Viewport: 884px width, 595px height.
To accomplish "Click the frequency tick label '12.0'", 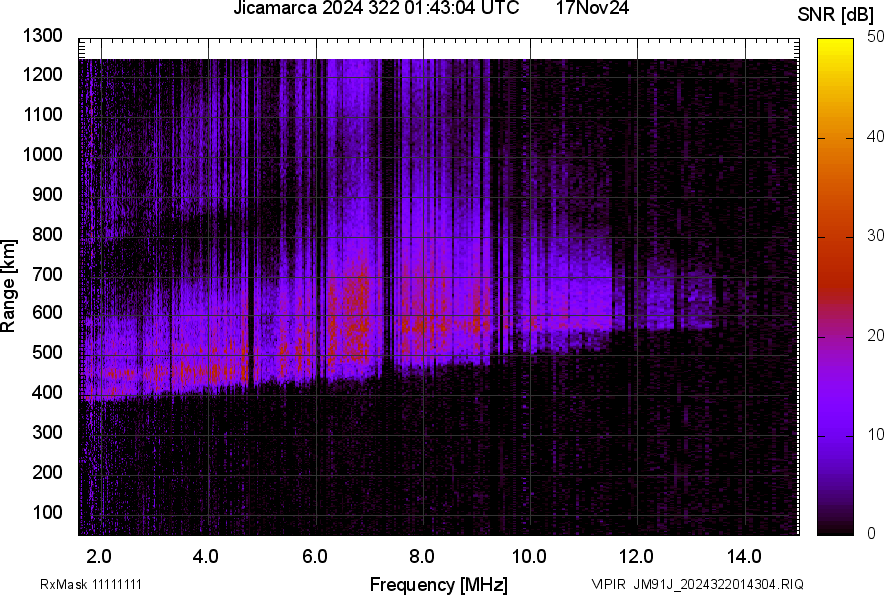I will coord(637,557).
